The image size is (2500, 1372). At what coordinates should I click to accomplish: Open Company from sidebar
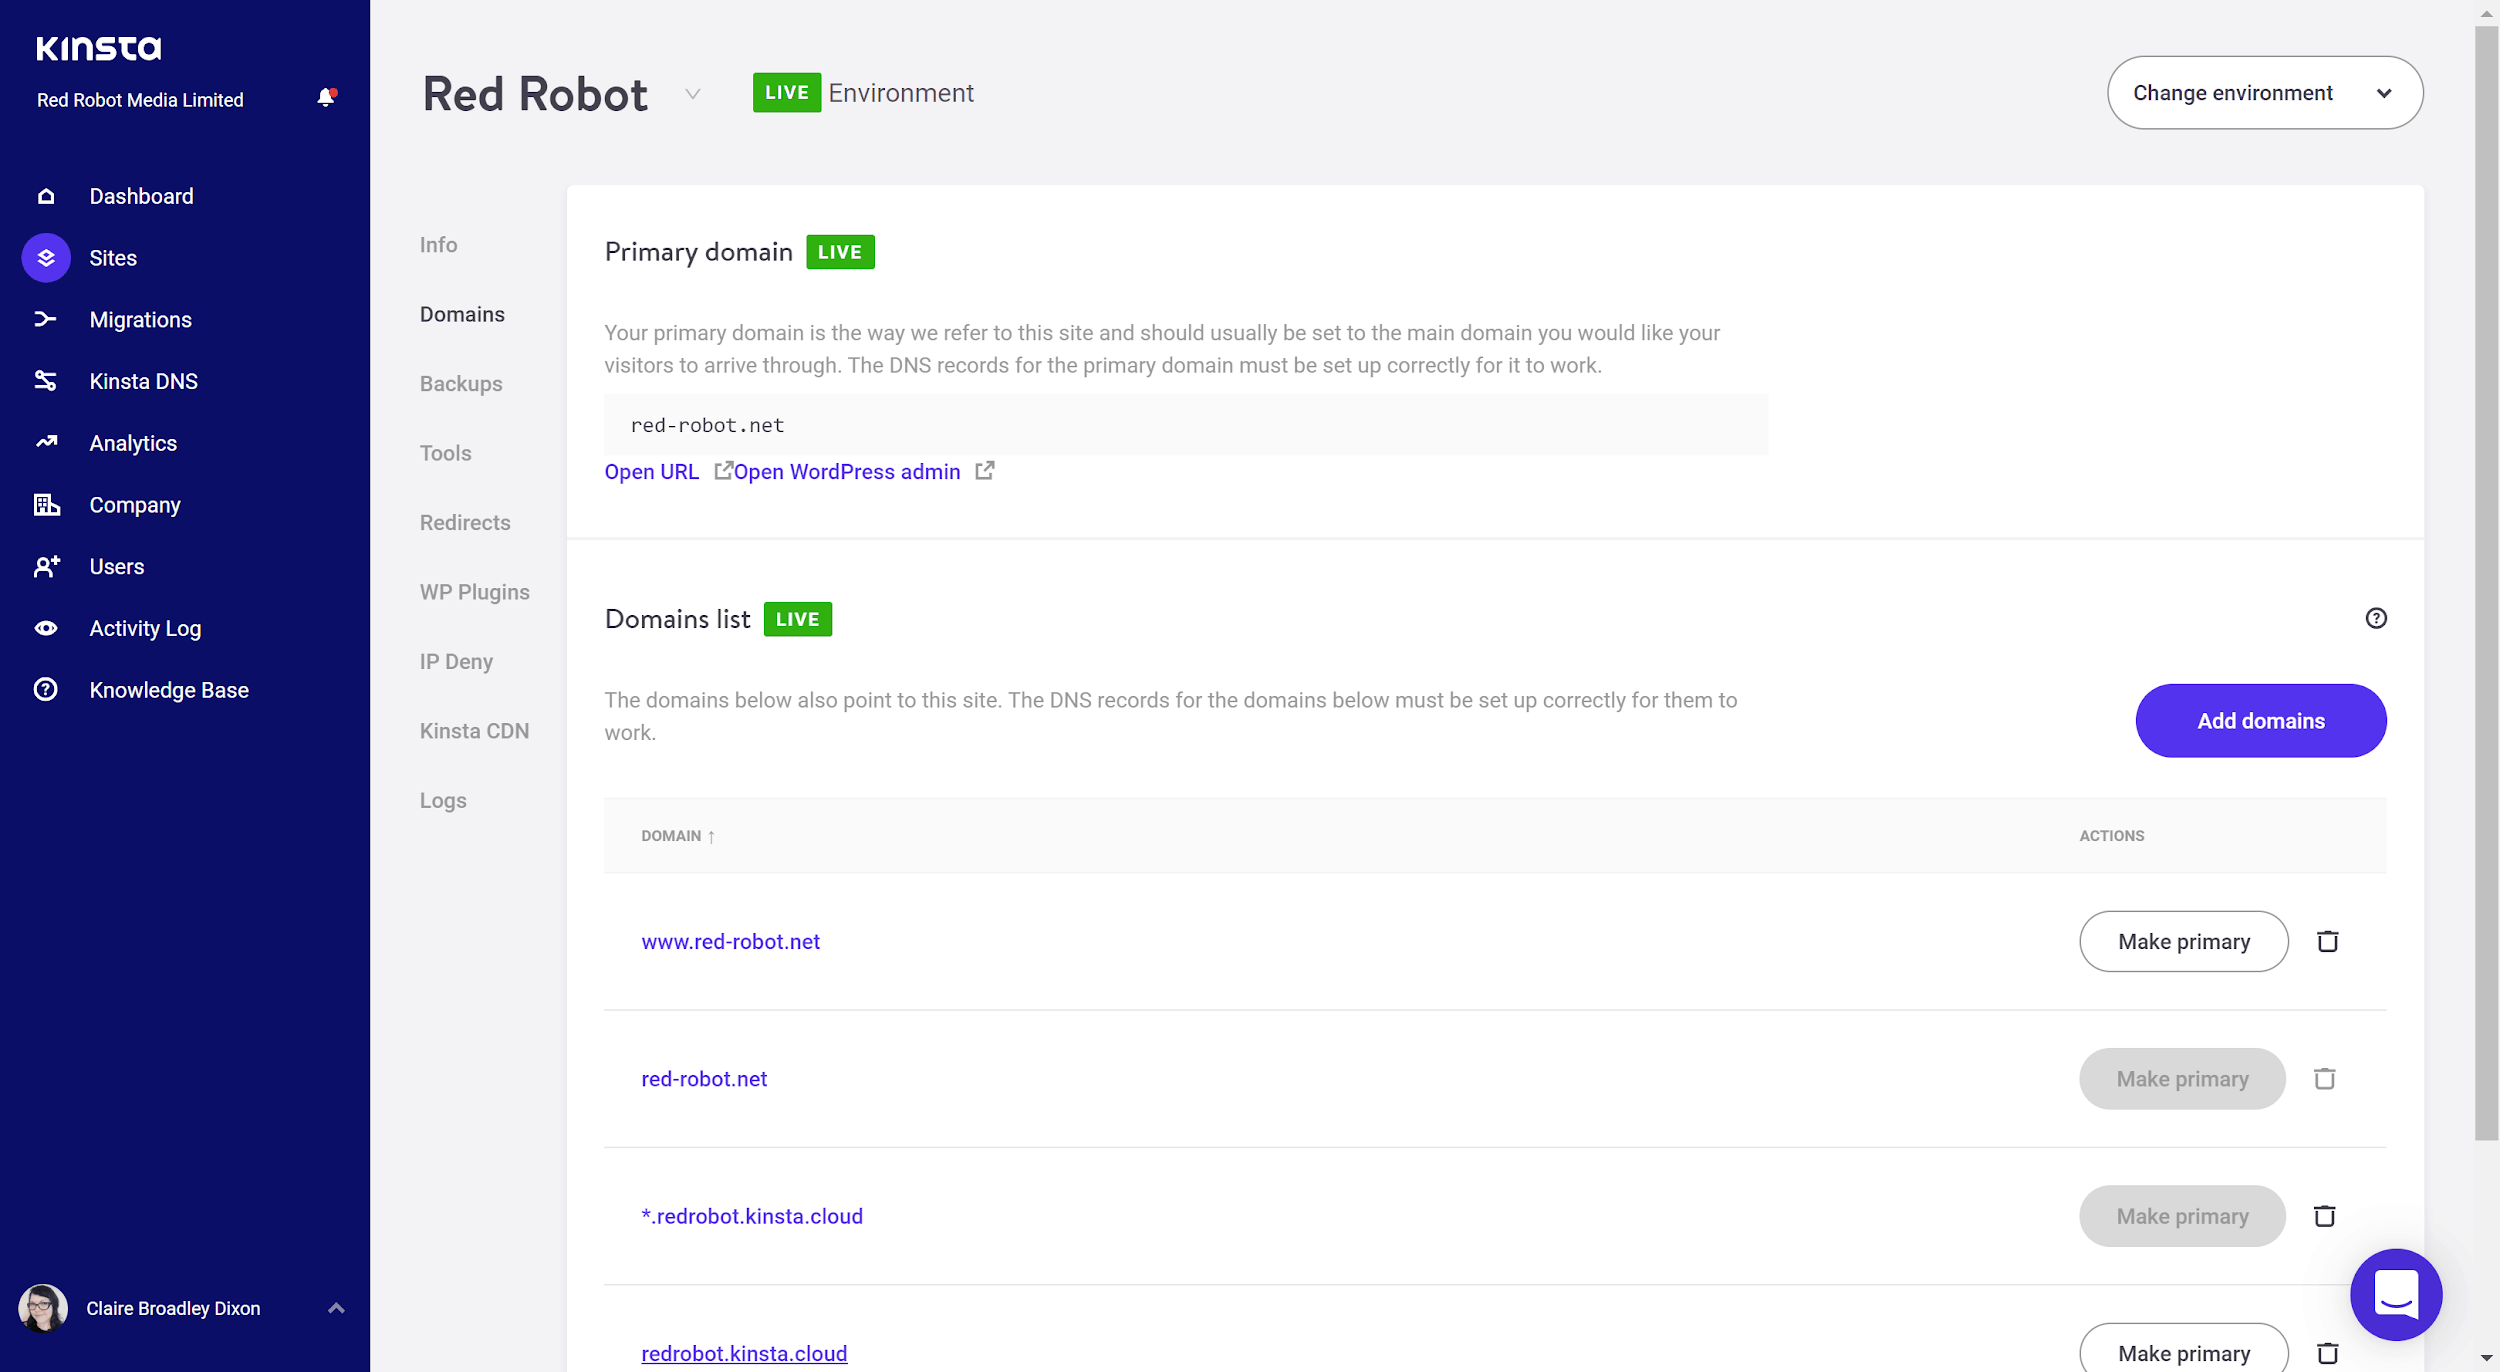pyautogui.click(x=135, y=505)
